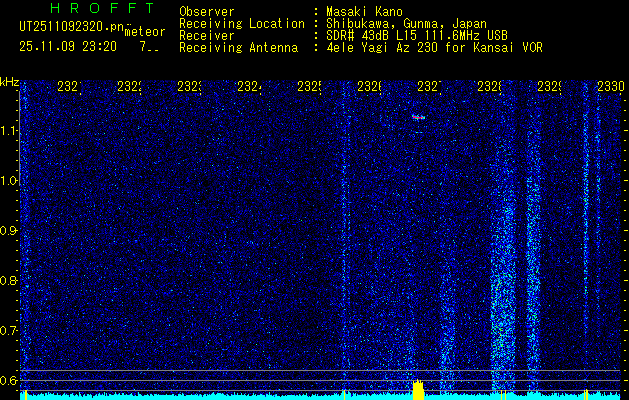Click the 'Observer' field label
The image size is (629, 400).
pos(207,11)
